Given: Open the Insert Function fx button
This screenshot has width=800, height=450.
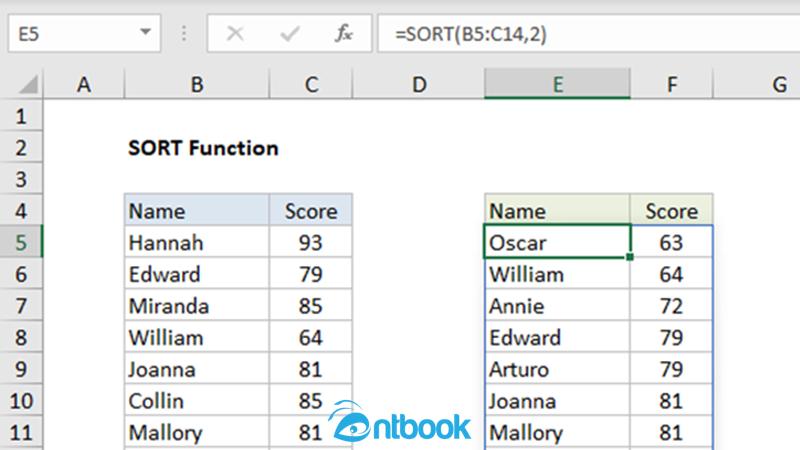Looking at the screenshot, I should click(x=344, y=34).
